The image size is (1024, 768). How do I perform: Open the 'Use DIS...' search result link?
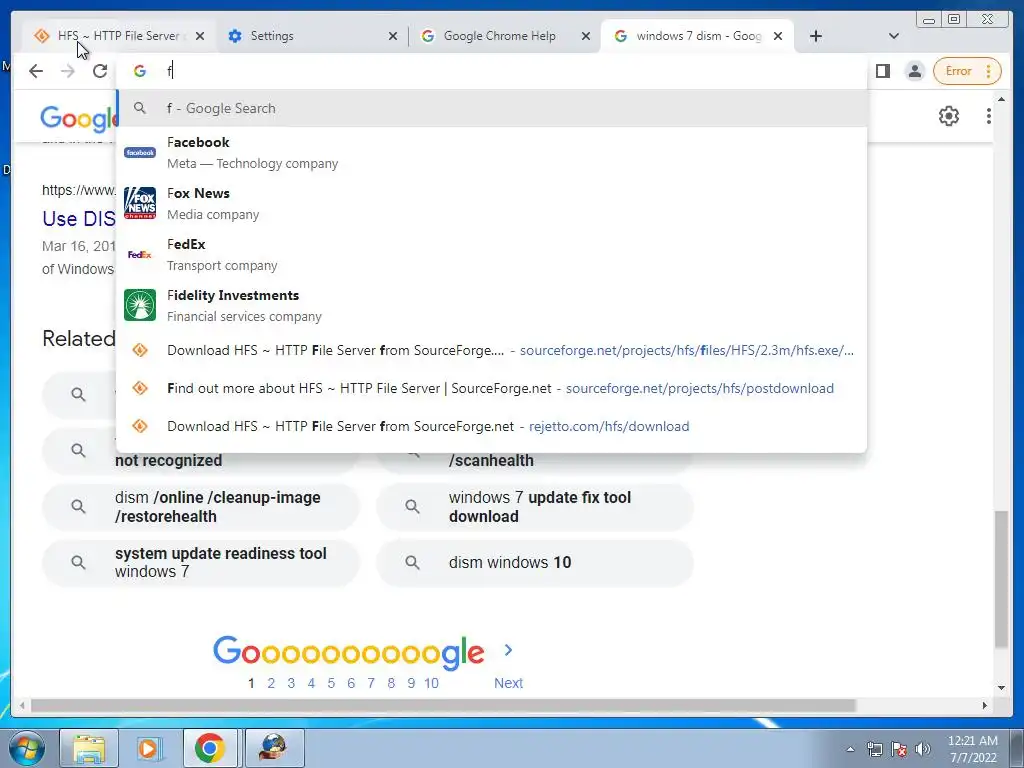click(78, 219)
